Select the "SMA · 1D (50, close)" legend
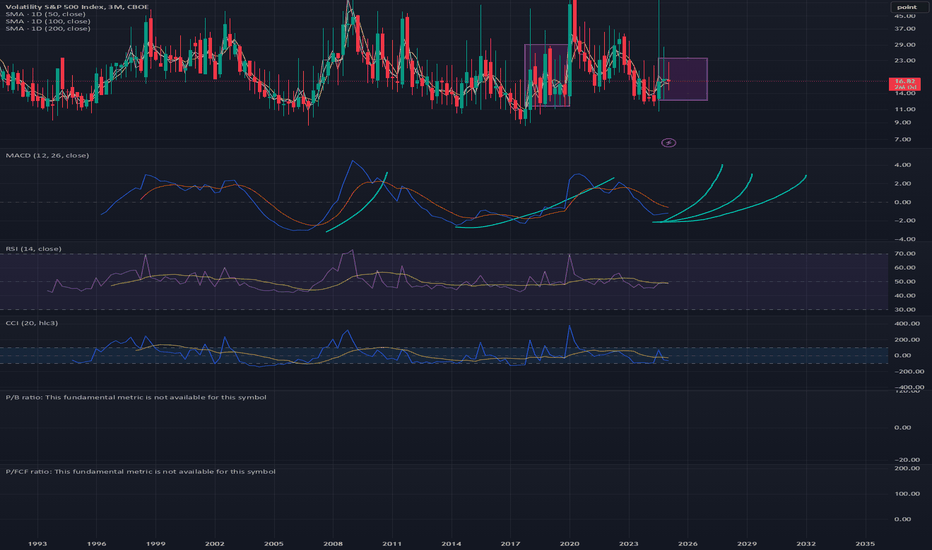The width and height of the screenshot is (932, 550). pyautogui.click(x=45, y=14)
